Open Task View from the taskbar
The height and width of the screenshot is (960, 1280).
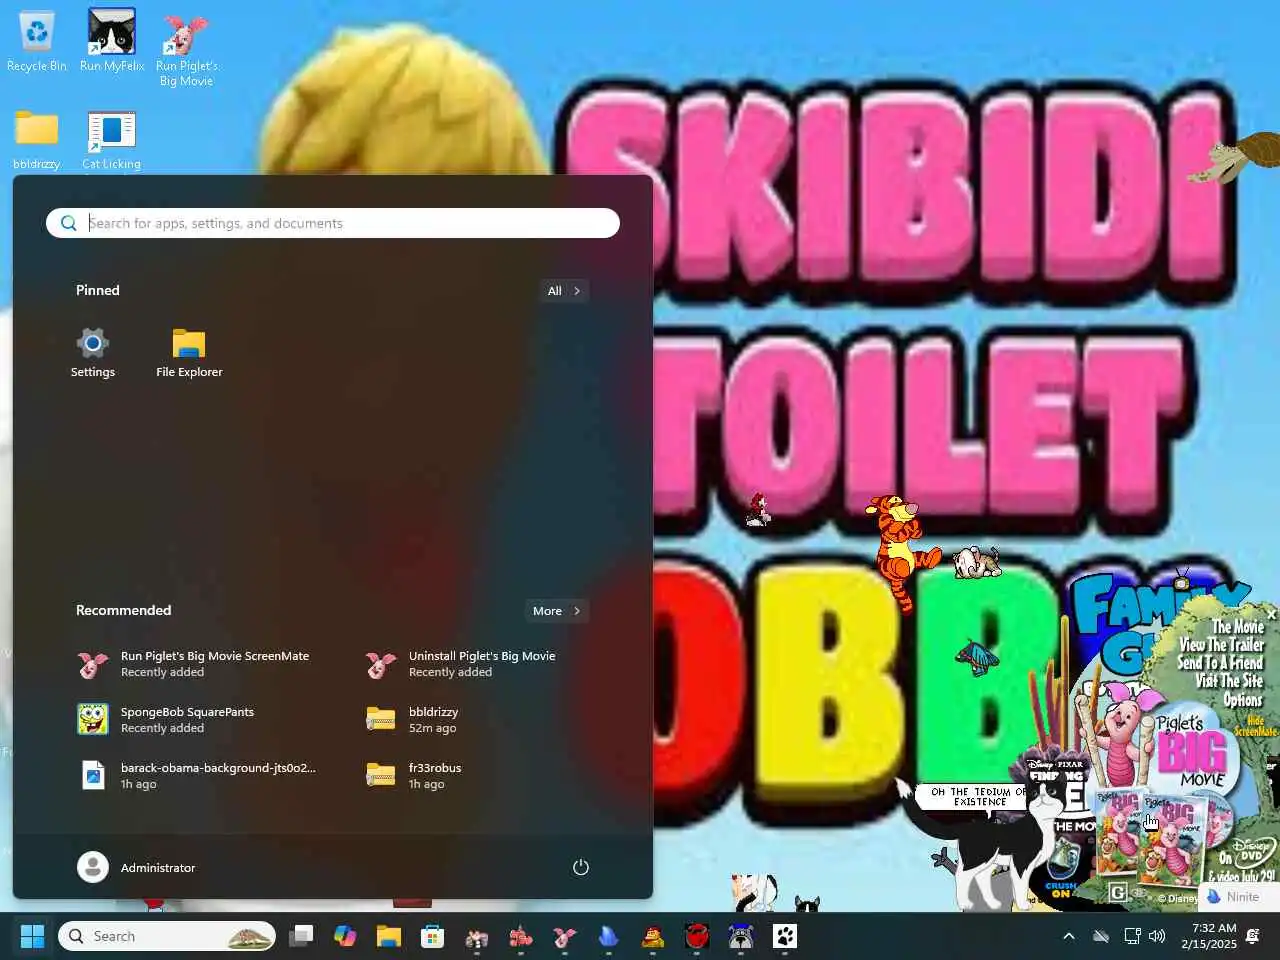pos(301,936)
